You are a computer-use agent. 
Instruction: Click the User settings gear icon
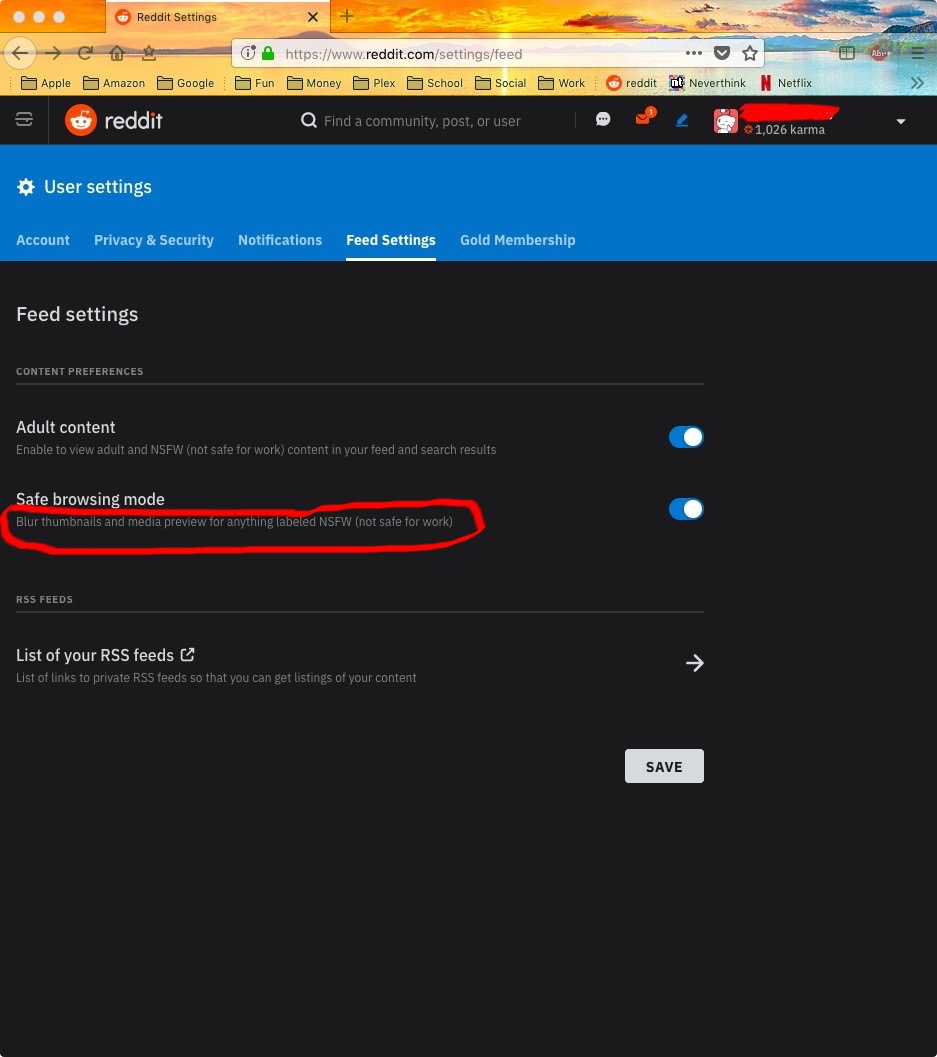[x=26, y=187]
